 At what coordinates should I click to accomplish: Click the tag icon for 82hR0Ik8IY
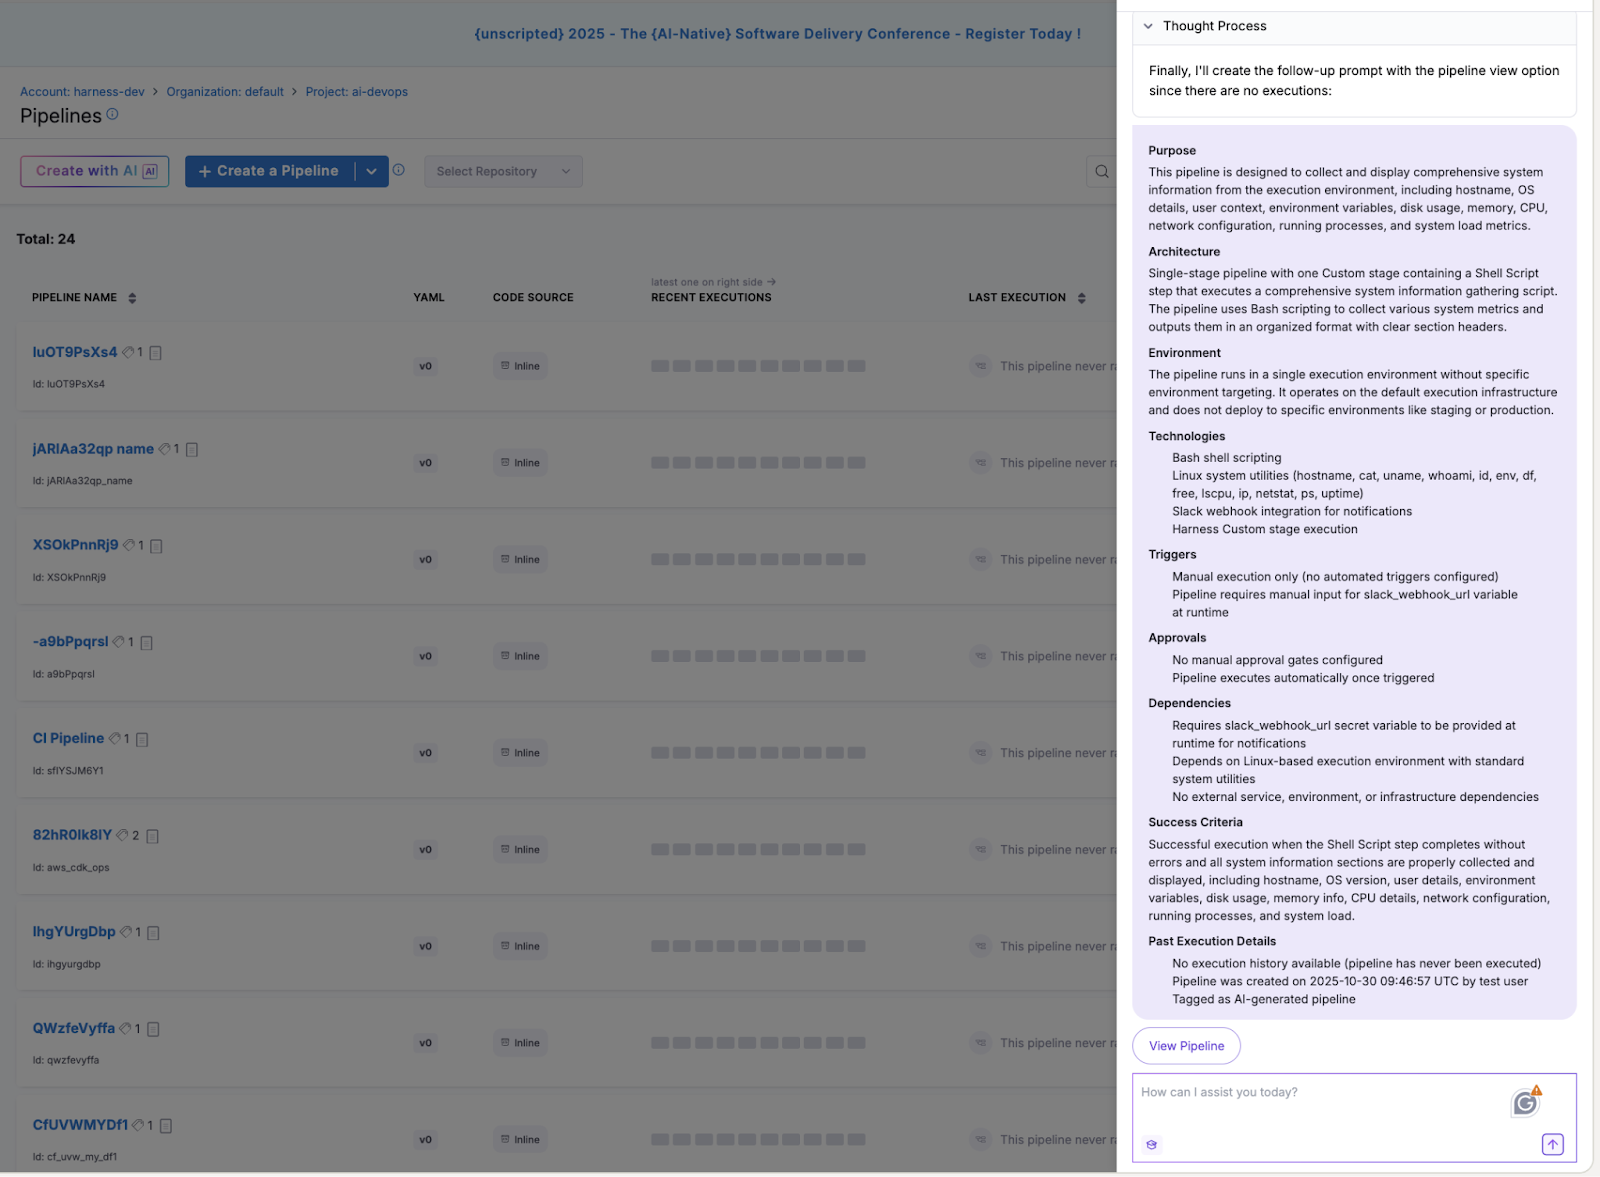tap(123, 835)
